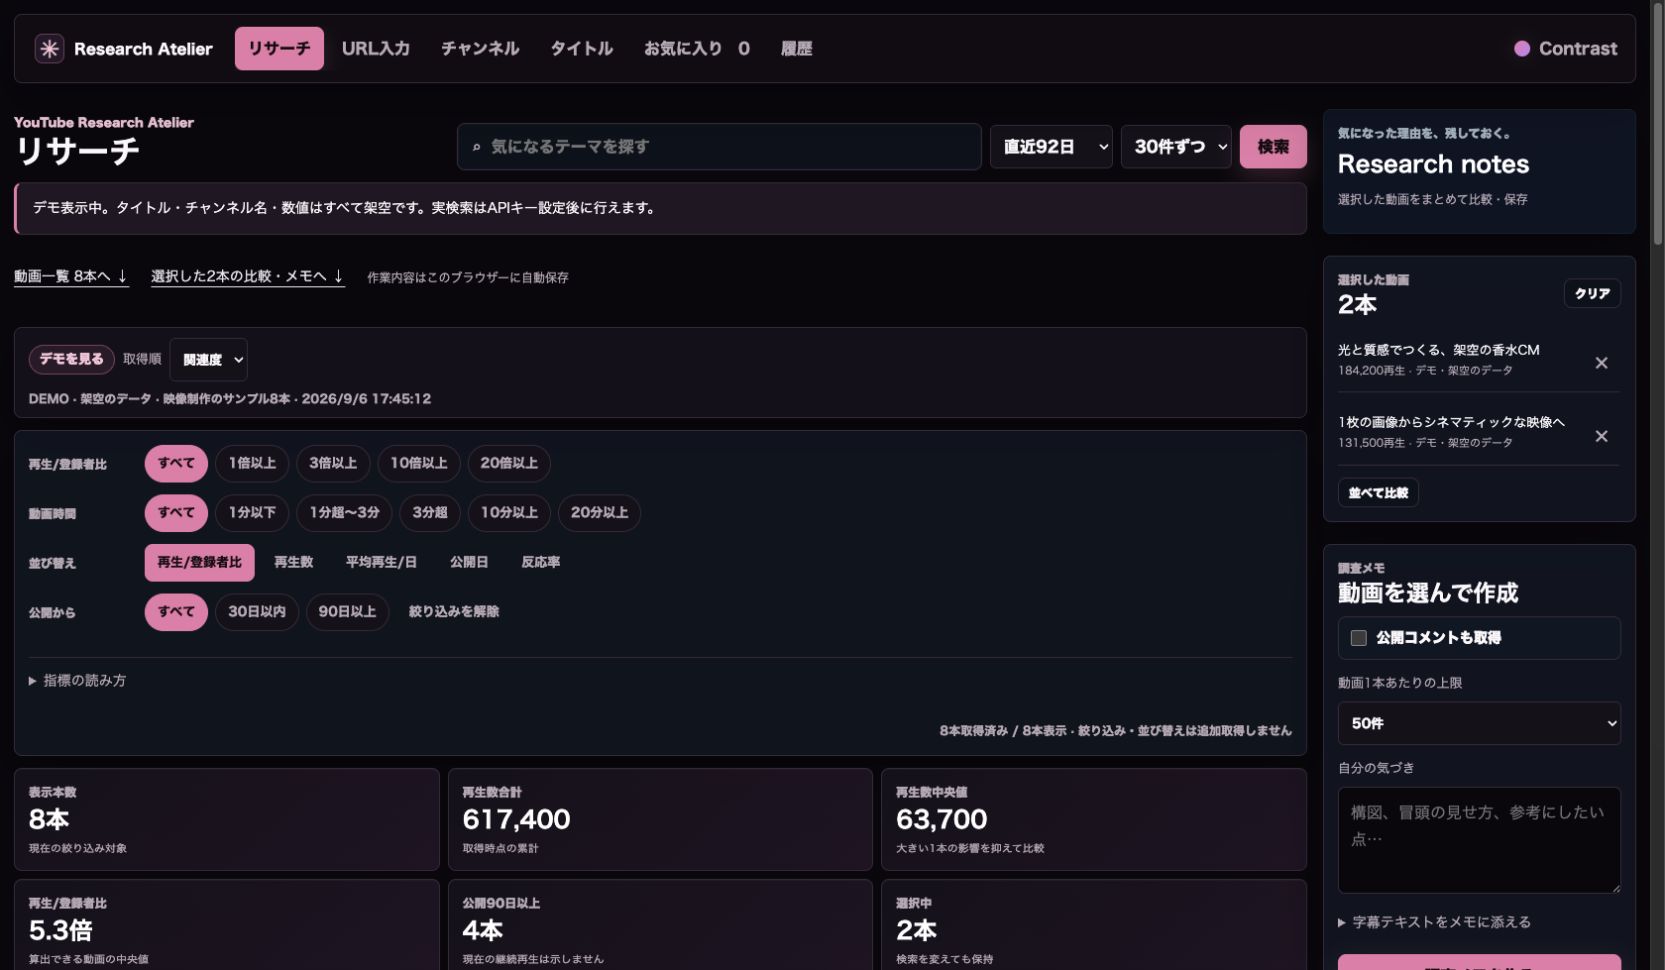Select the リサーチ tab
This screenshot has height=970, width=1665.
[279, 48]
